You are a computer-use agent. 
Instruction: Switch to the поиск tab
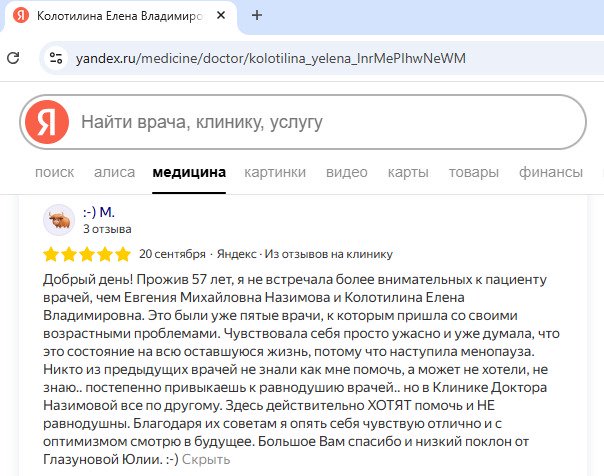point(54,172)
